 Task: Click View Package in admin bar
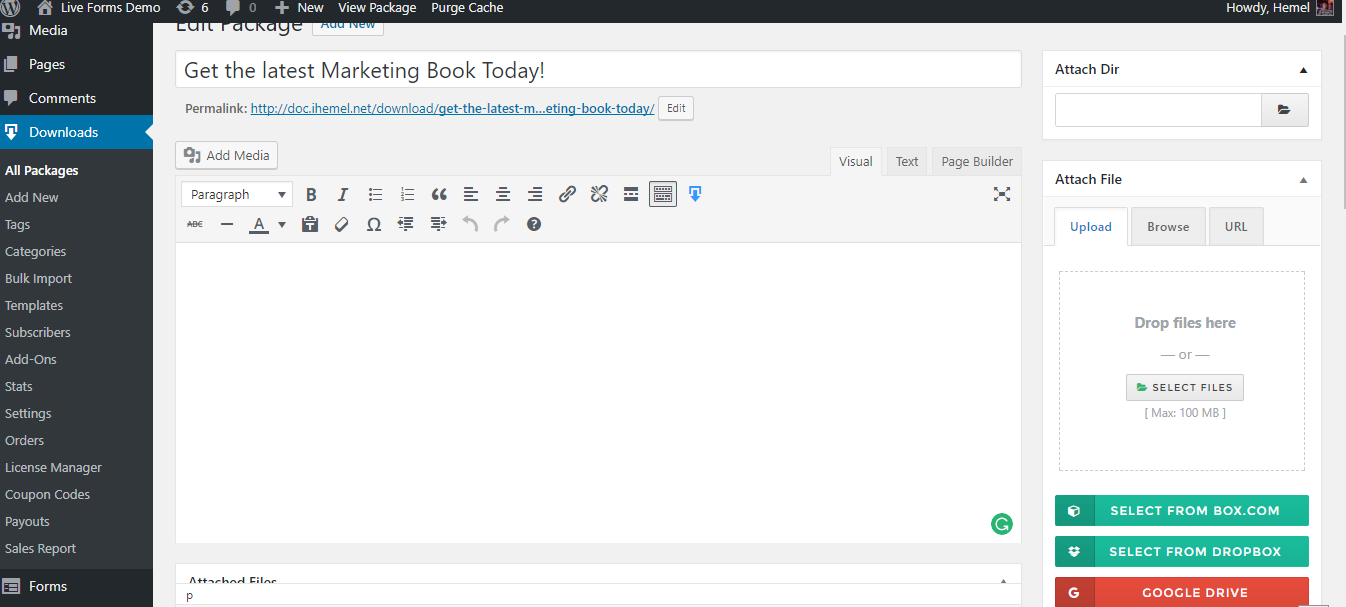pyautogui.click(x=377, y=8)
